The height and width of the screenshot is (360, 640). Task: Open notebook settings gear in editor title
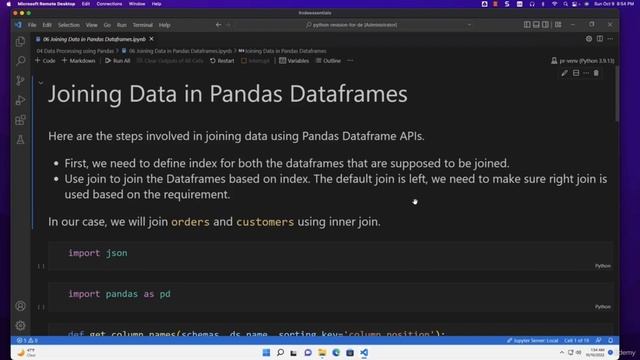point(589,39)
